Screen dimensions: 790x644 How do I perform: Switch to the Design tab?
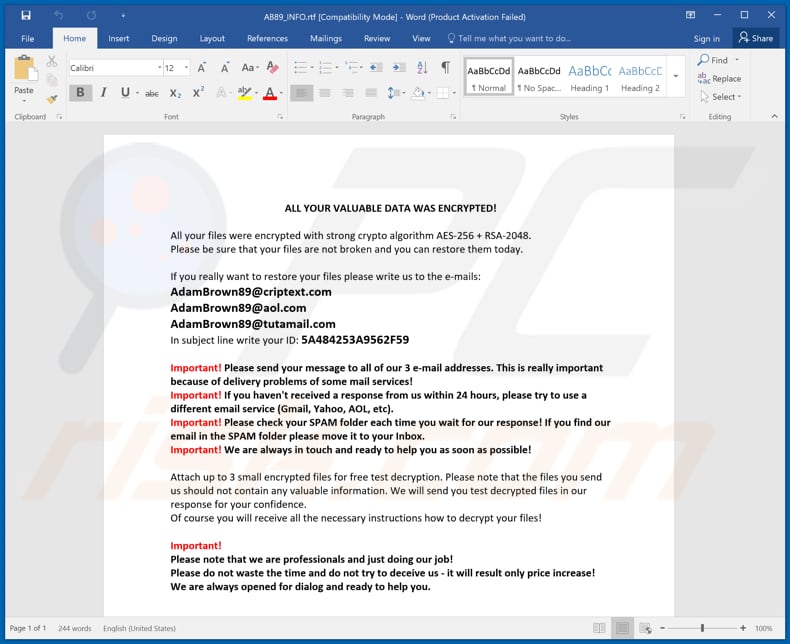(x=164, y=38)
